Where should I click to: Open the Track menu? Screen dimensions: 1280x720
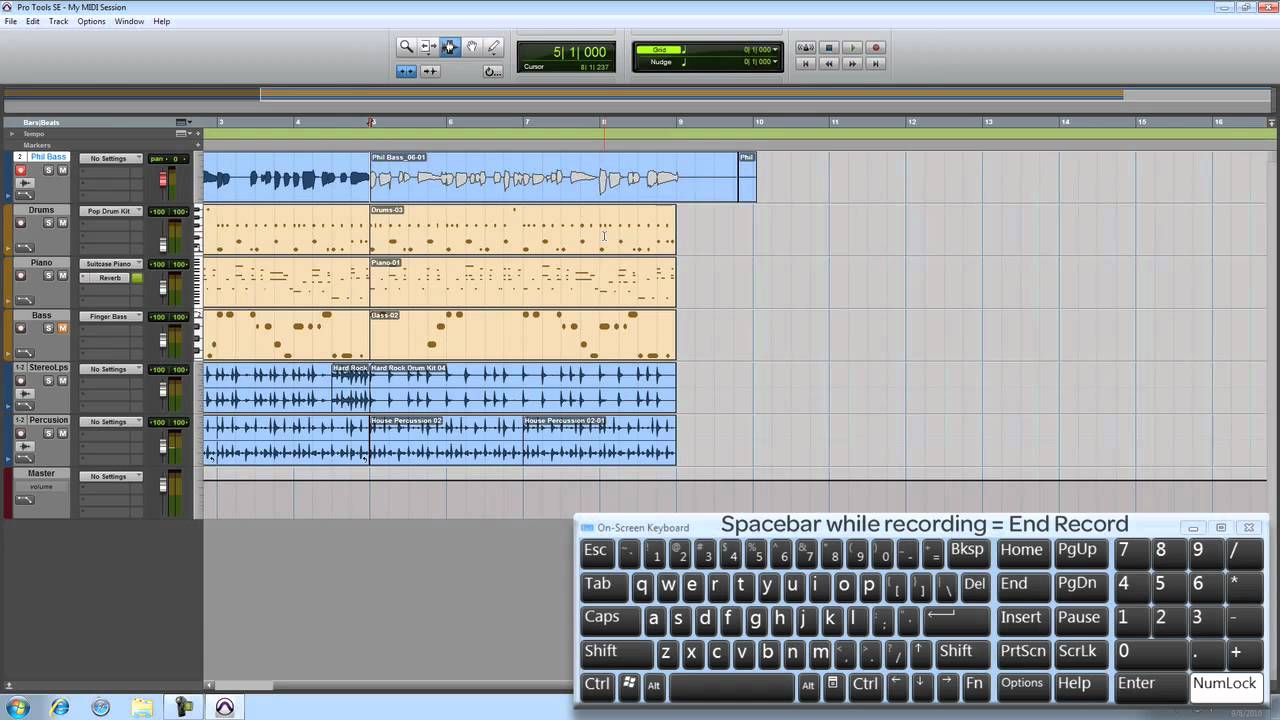point(59,21)
